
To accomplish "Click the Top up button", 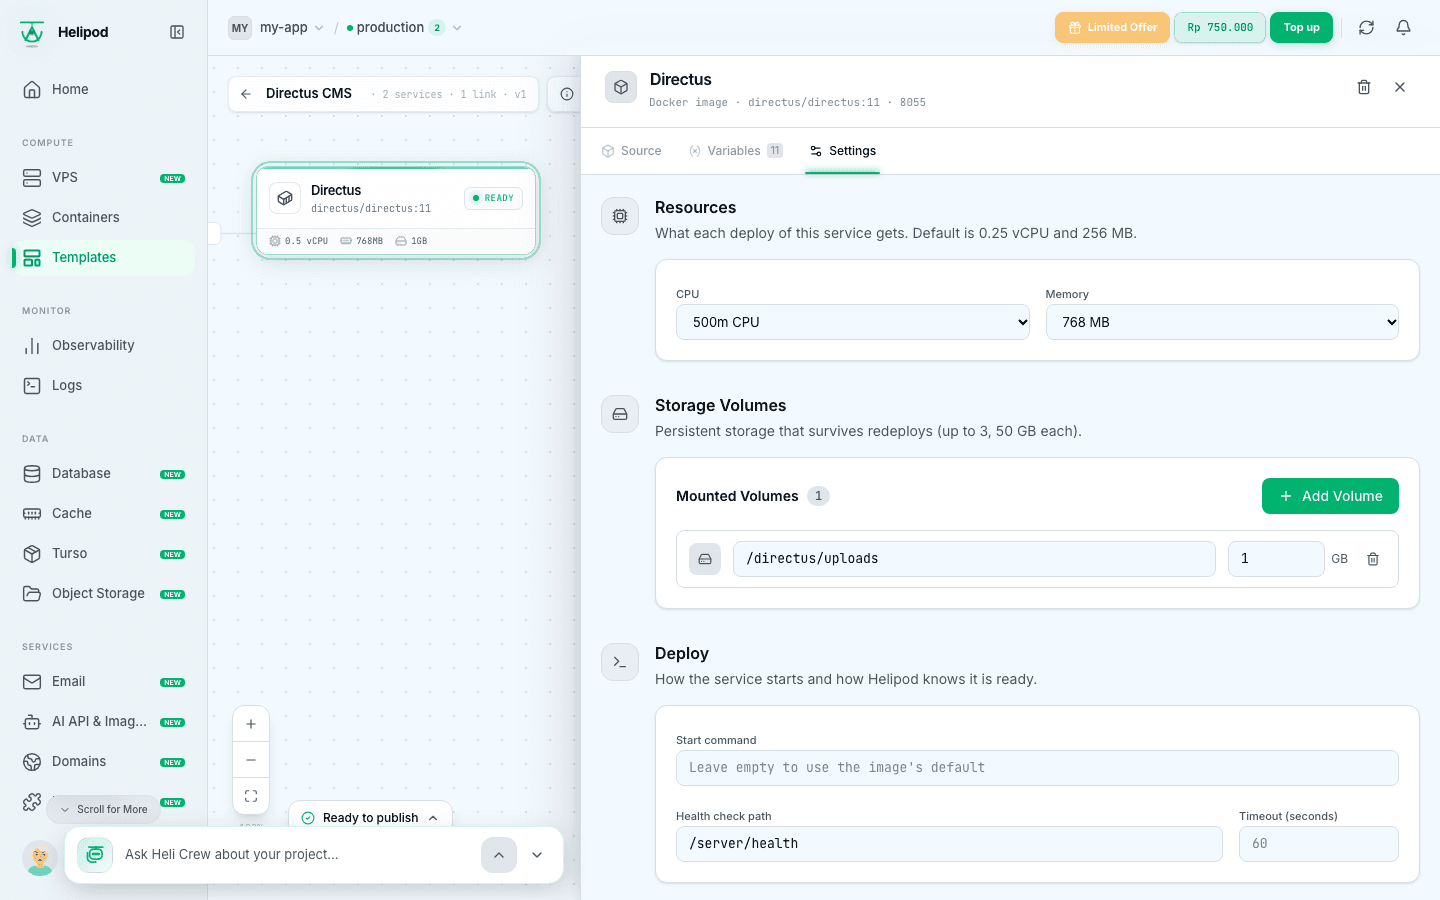I will pos(1301,28).
